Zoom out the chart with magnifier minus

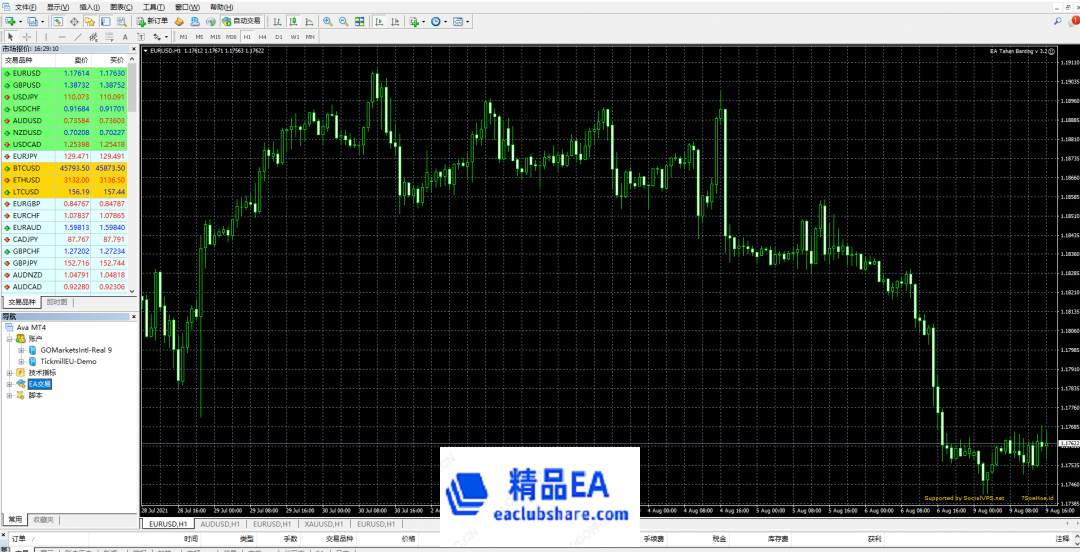[x=344, y=21]
